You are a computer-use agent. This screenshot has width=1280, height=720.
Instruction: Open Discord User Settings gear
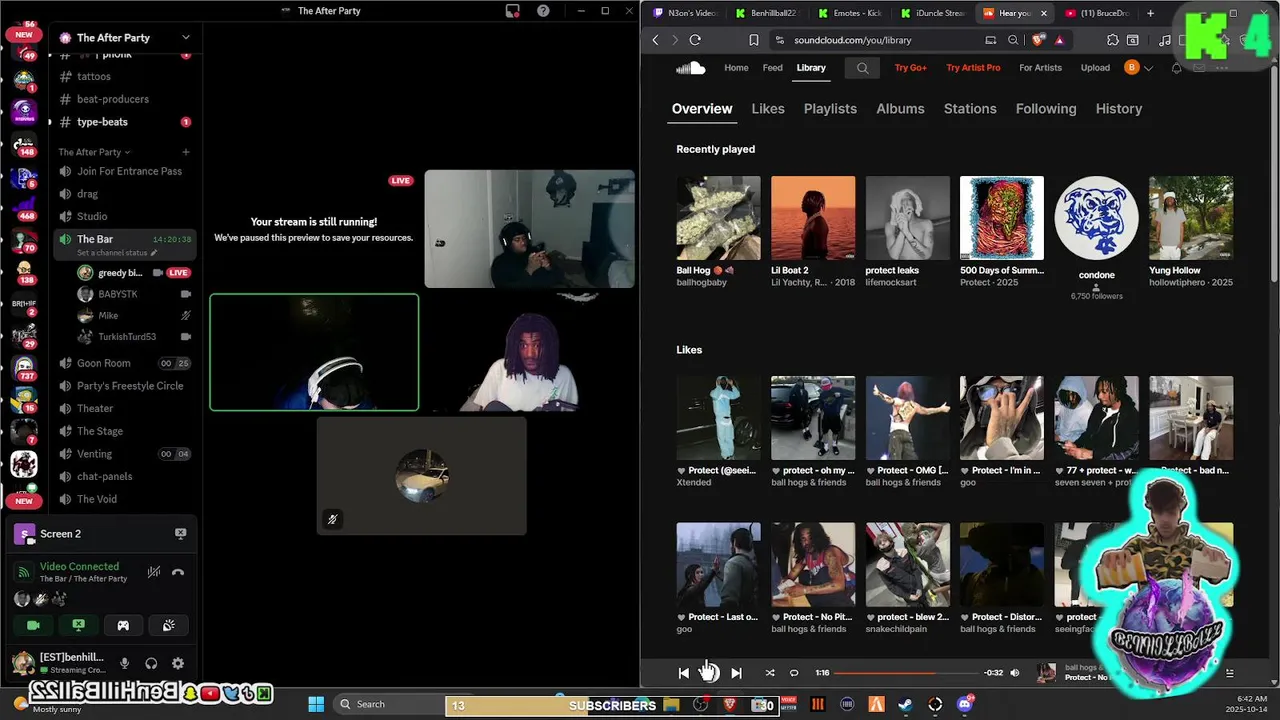click(x=178, y=663)
